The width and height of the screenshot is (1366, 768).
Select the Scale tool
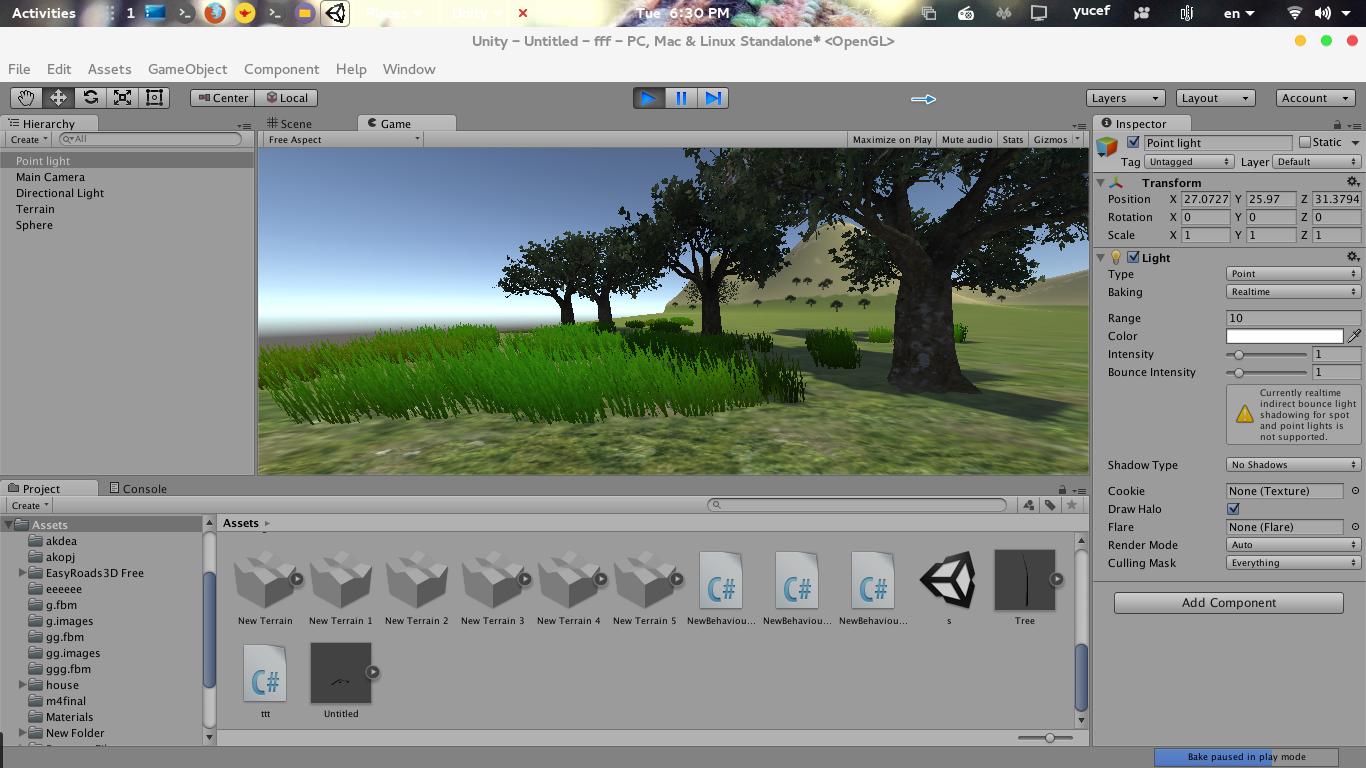point(121,97)
